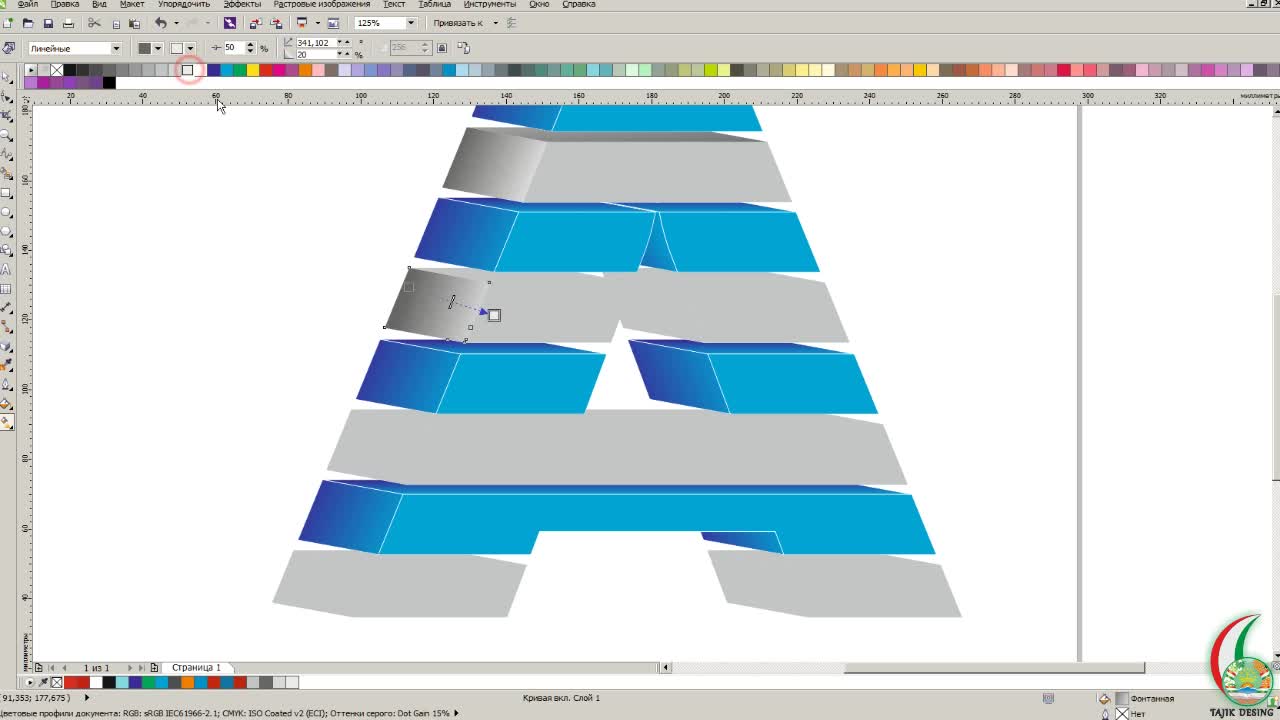Open the 125% zoom level dropdown
Screen dimensions: 1280x720
pyautogui.click(x=411, y=23)
